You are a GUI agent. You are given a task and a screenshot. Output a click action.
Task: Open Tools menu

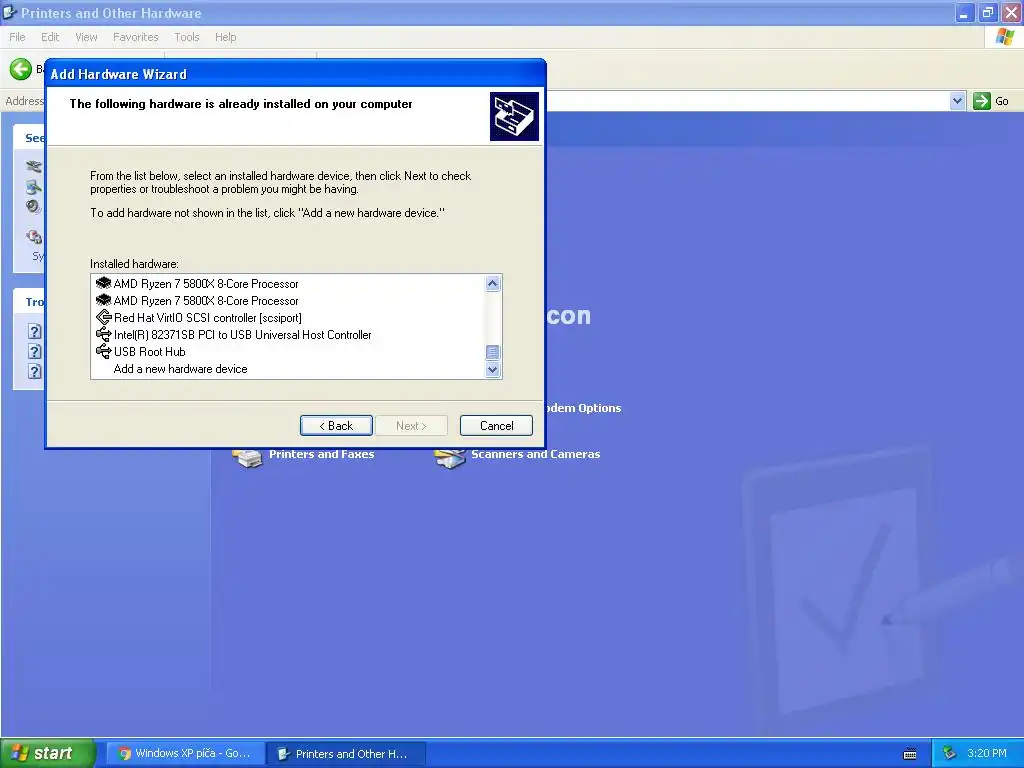pyautogui.click(x=187, y=37)
